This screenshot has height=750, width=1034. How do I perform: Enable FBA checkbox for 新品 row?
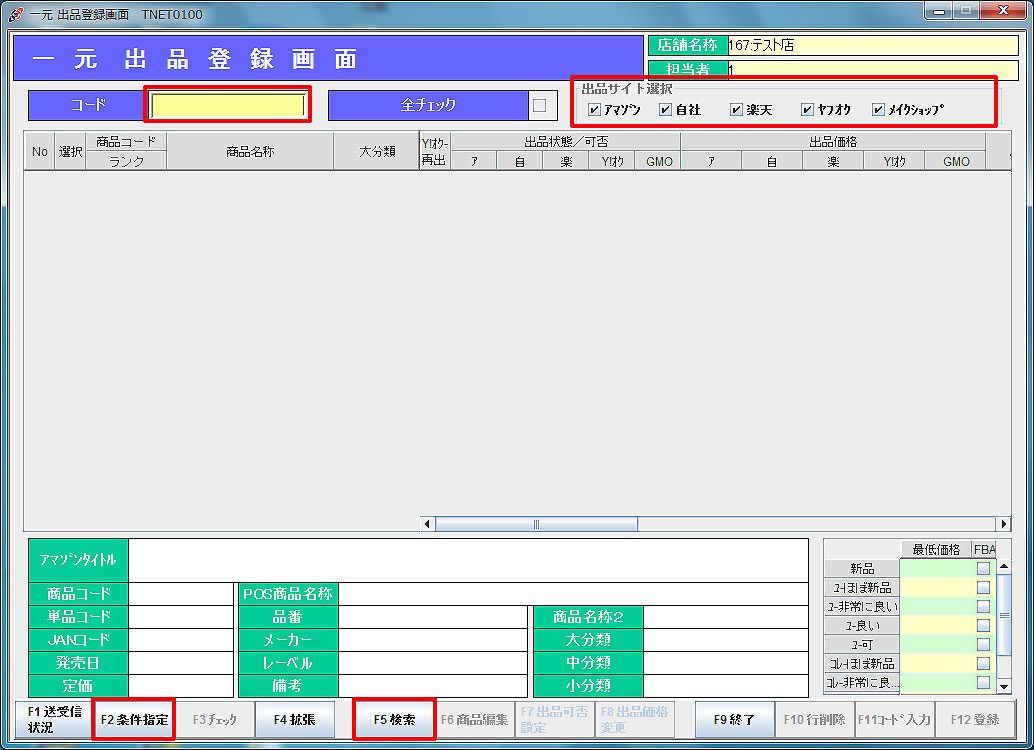984,568
